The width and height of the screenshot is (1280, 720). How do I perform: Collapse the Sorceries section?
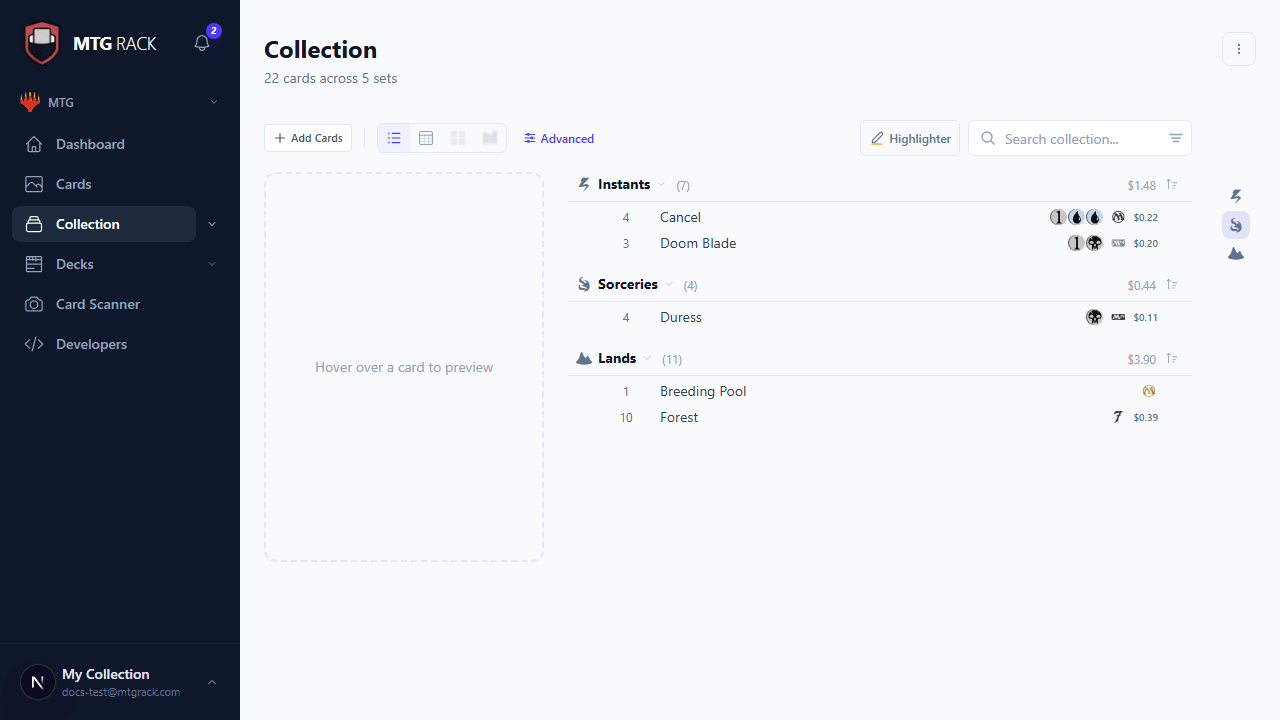[669, 284]
